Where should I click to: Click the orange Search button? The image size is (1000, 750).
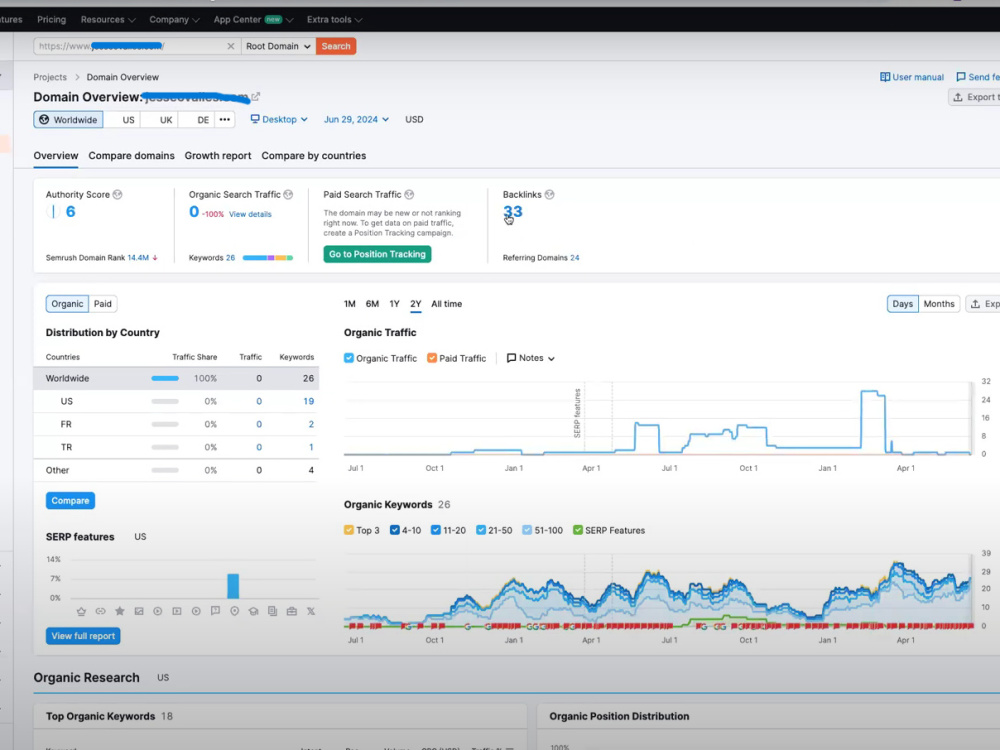pyautogui.click(x=335, y=46)
